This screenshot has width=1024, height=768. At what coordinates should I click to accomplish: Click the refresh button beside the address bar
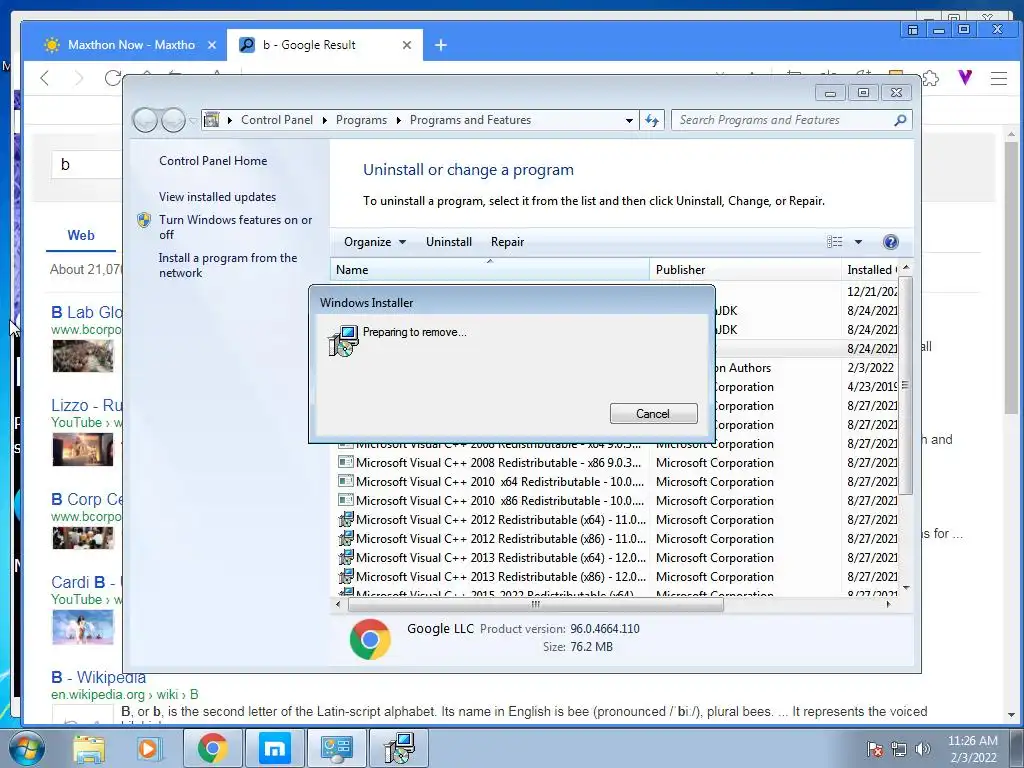tap(652, 120)
